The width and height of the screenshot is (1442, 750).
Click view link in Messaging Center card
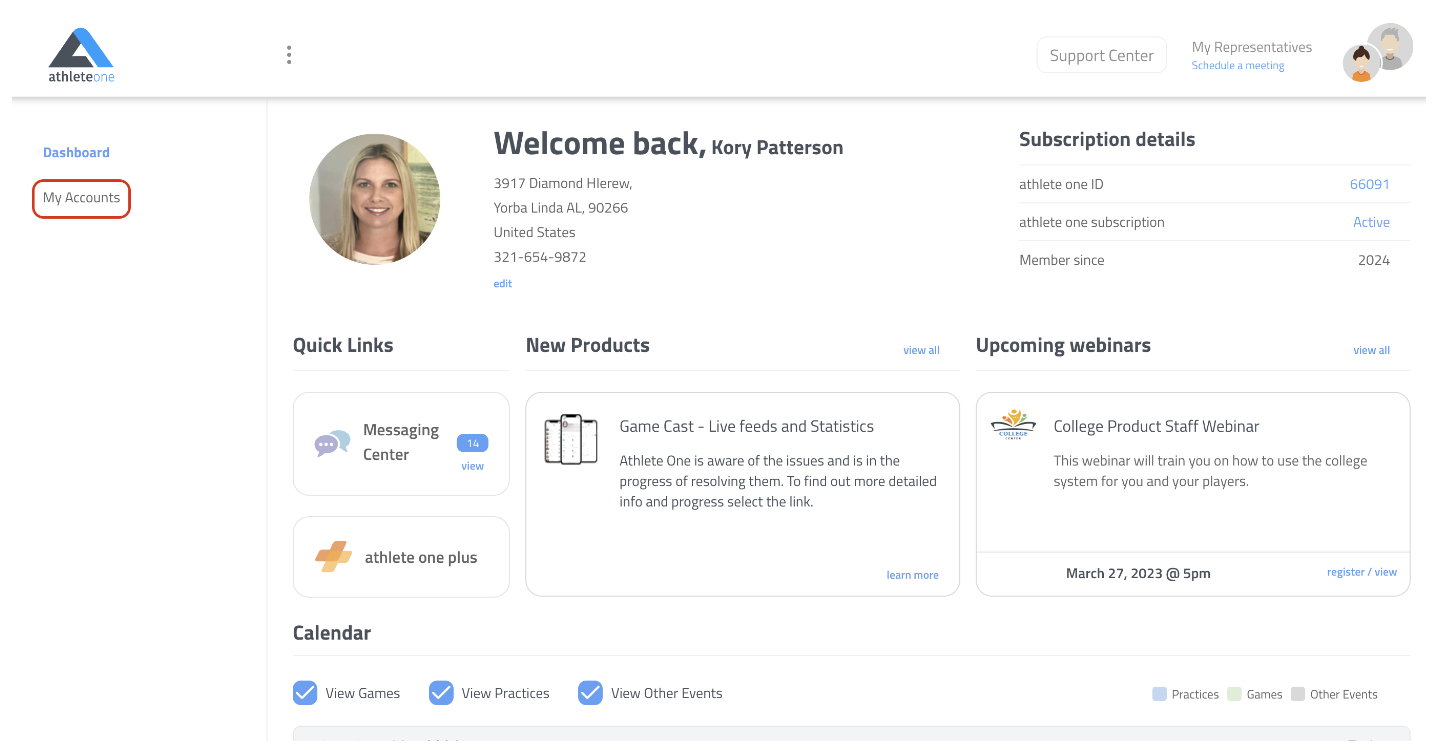[x=473, y=466]
